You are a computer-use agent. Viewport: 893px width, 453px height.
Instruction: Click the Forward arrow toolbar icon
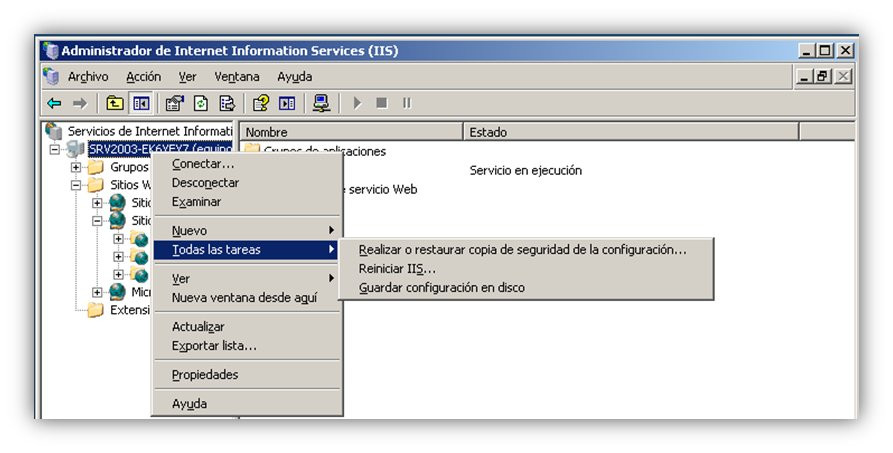point(80,103)
